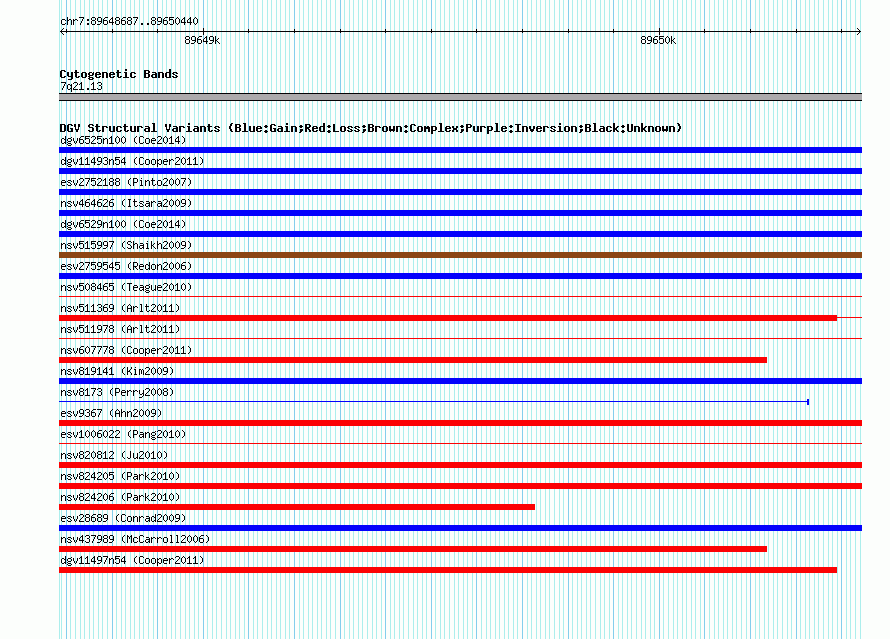Click the dgv11497n54 (Cooper2011) label

[x=132, y=560]
